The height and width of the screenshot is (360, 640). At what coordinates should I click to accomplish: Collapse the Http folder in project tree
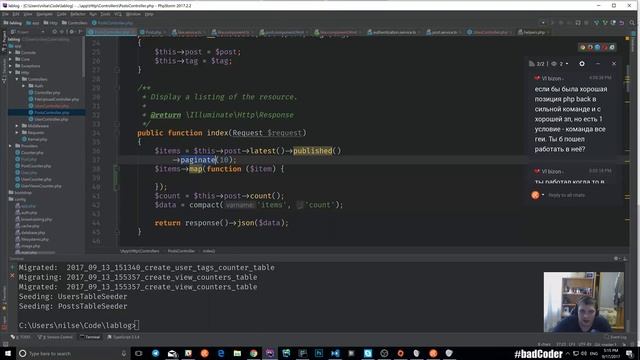11,73
